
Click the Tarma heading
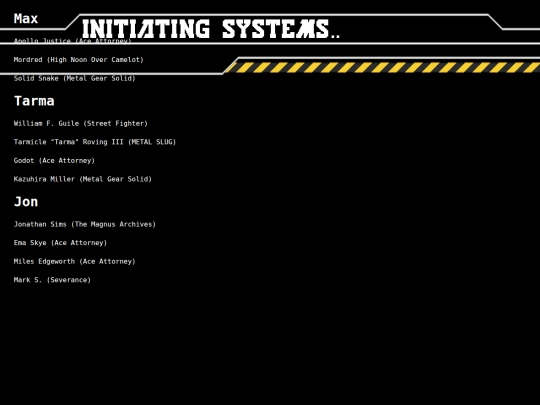(34, 101)
